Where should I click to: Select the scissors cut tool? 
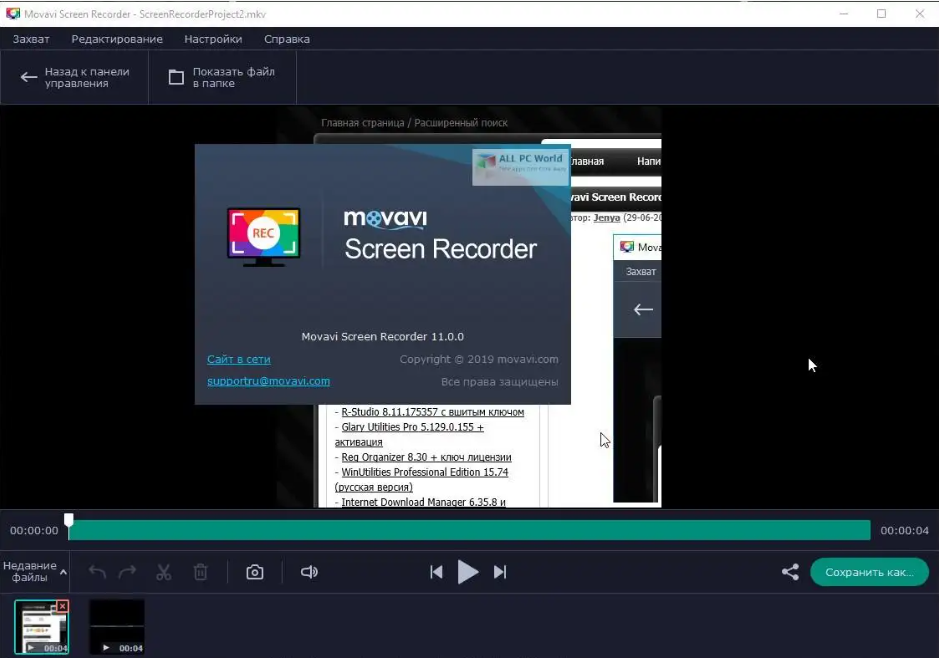[x=164, y=572]
